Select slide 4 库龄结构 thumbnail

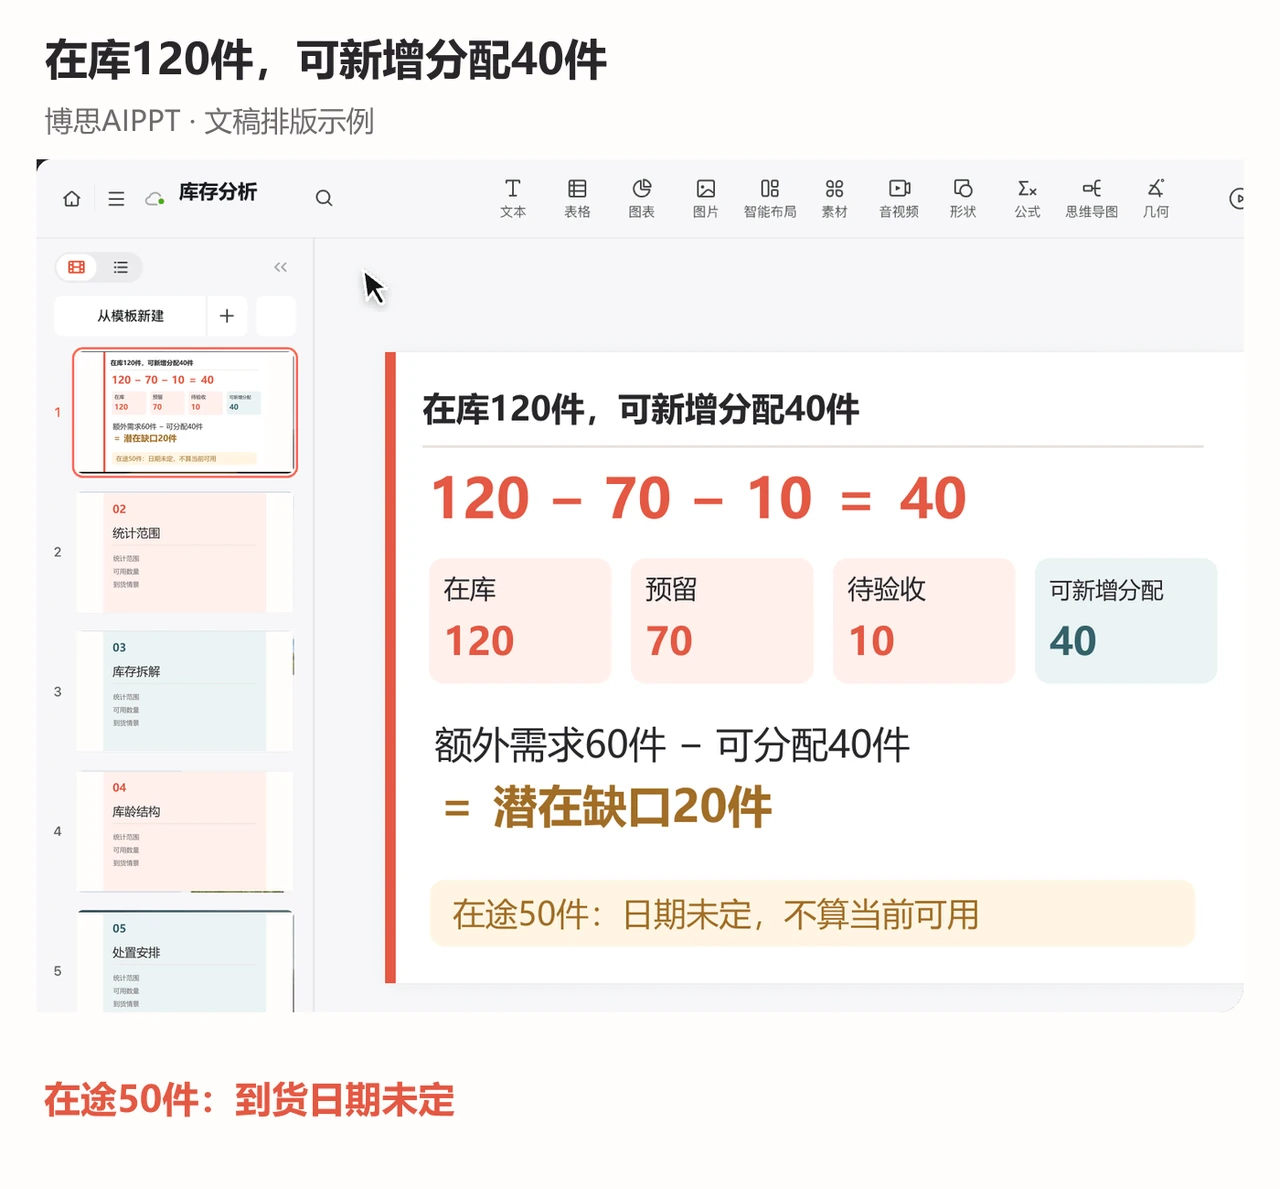coord(185,831)
